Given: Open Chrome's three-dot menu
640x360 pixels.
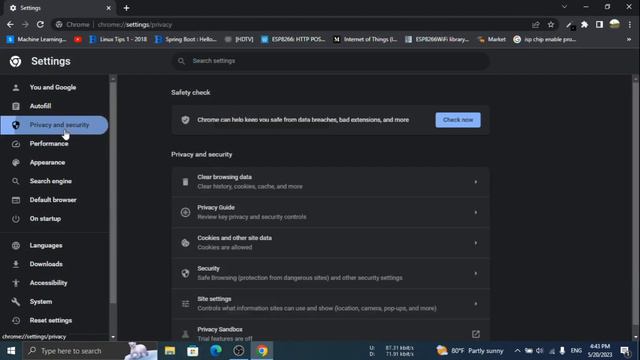Looking at the screenshot, I should 630,24.
